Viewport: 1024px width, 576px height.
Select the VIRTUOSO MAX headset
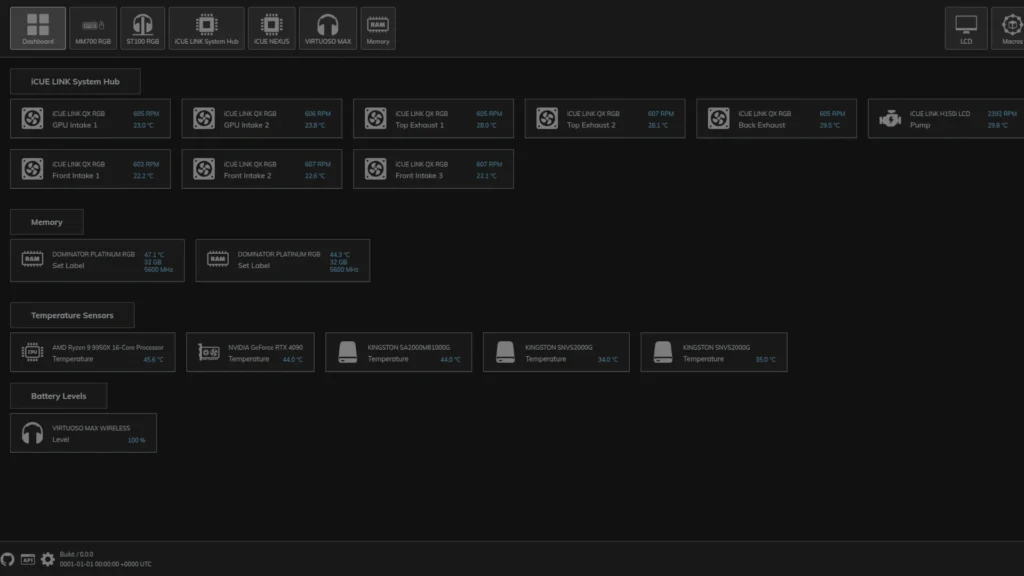point(327,28)
